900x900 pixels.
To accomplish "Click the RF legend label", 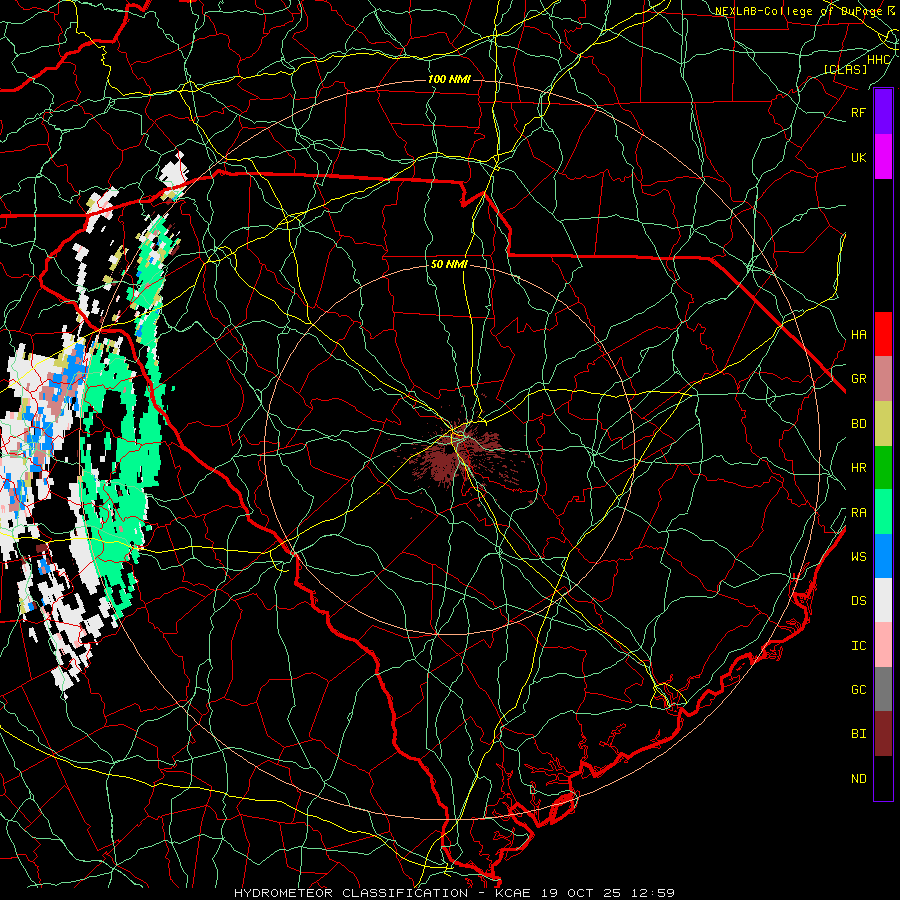I will tap(858, 113).
